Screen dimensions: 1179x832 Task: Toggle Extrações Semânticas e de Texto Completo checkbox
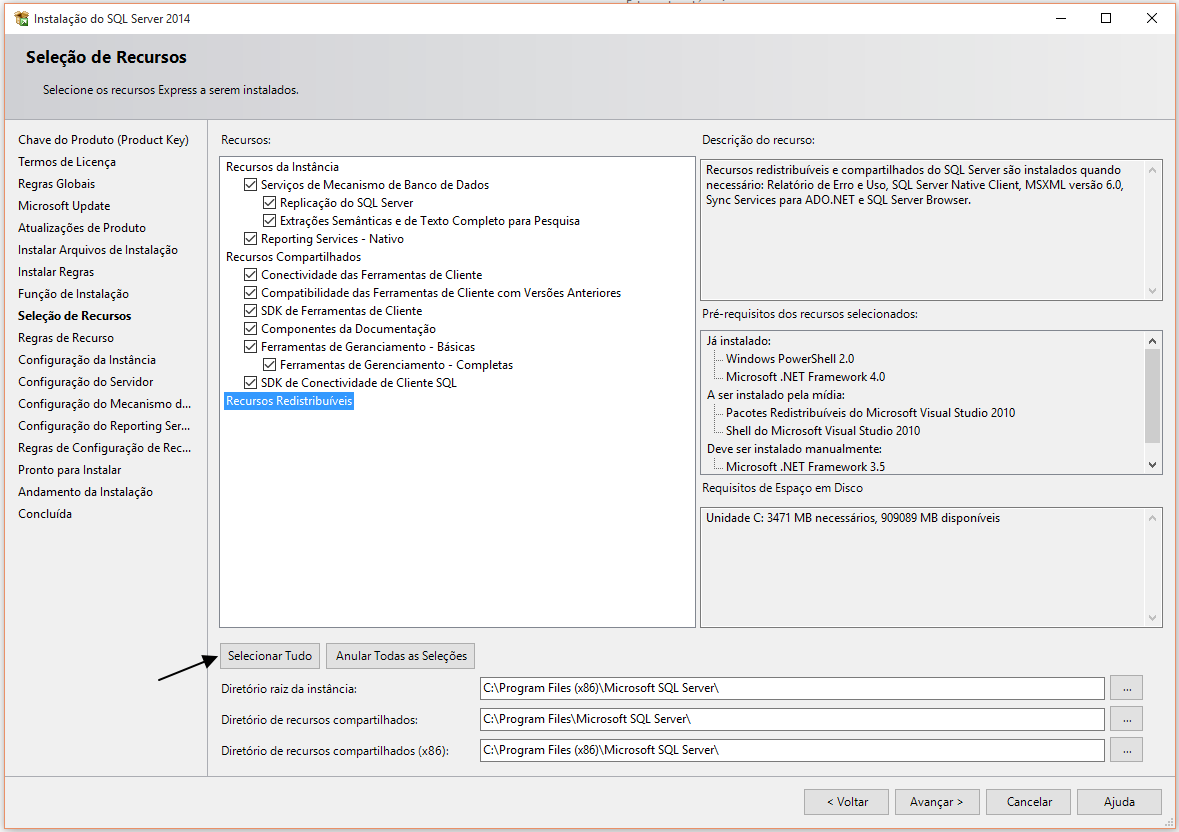269,221
